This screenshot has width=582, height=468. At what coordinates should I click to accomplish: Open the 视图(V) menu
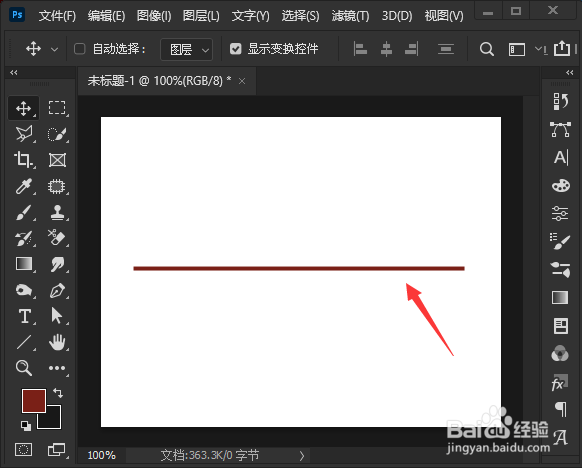(444, 16)
